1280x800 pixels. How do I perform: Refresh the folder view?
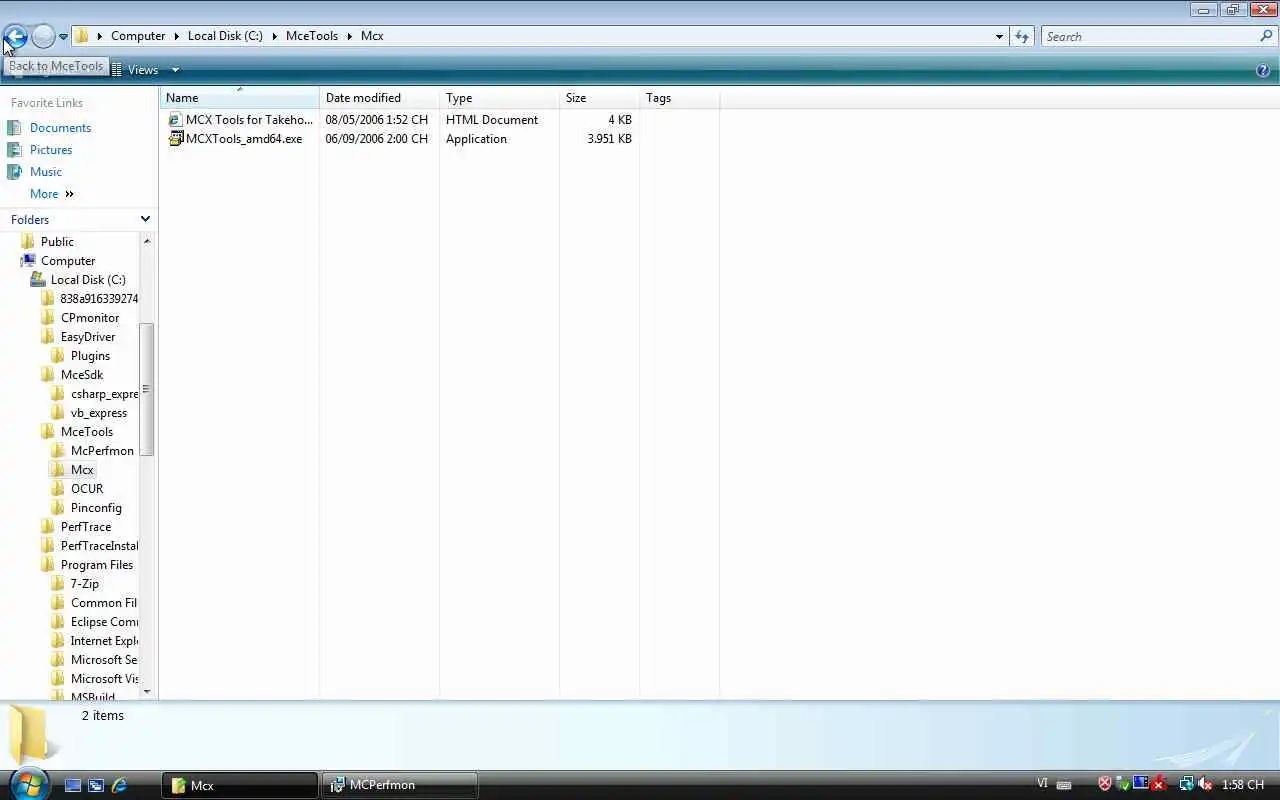click(1021, 37)
